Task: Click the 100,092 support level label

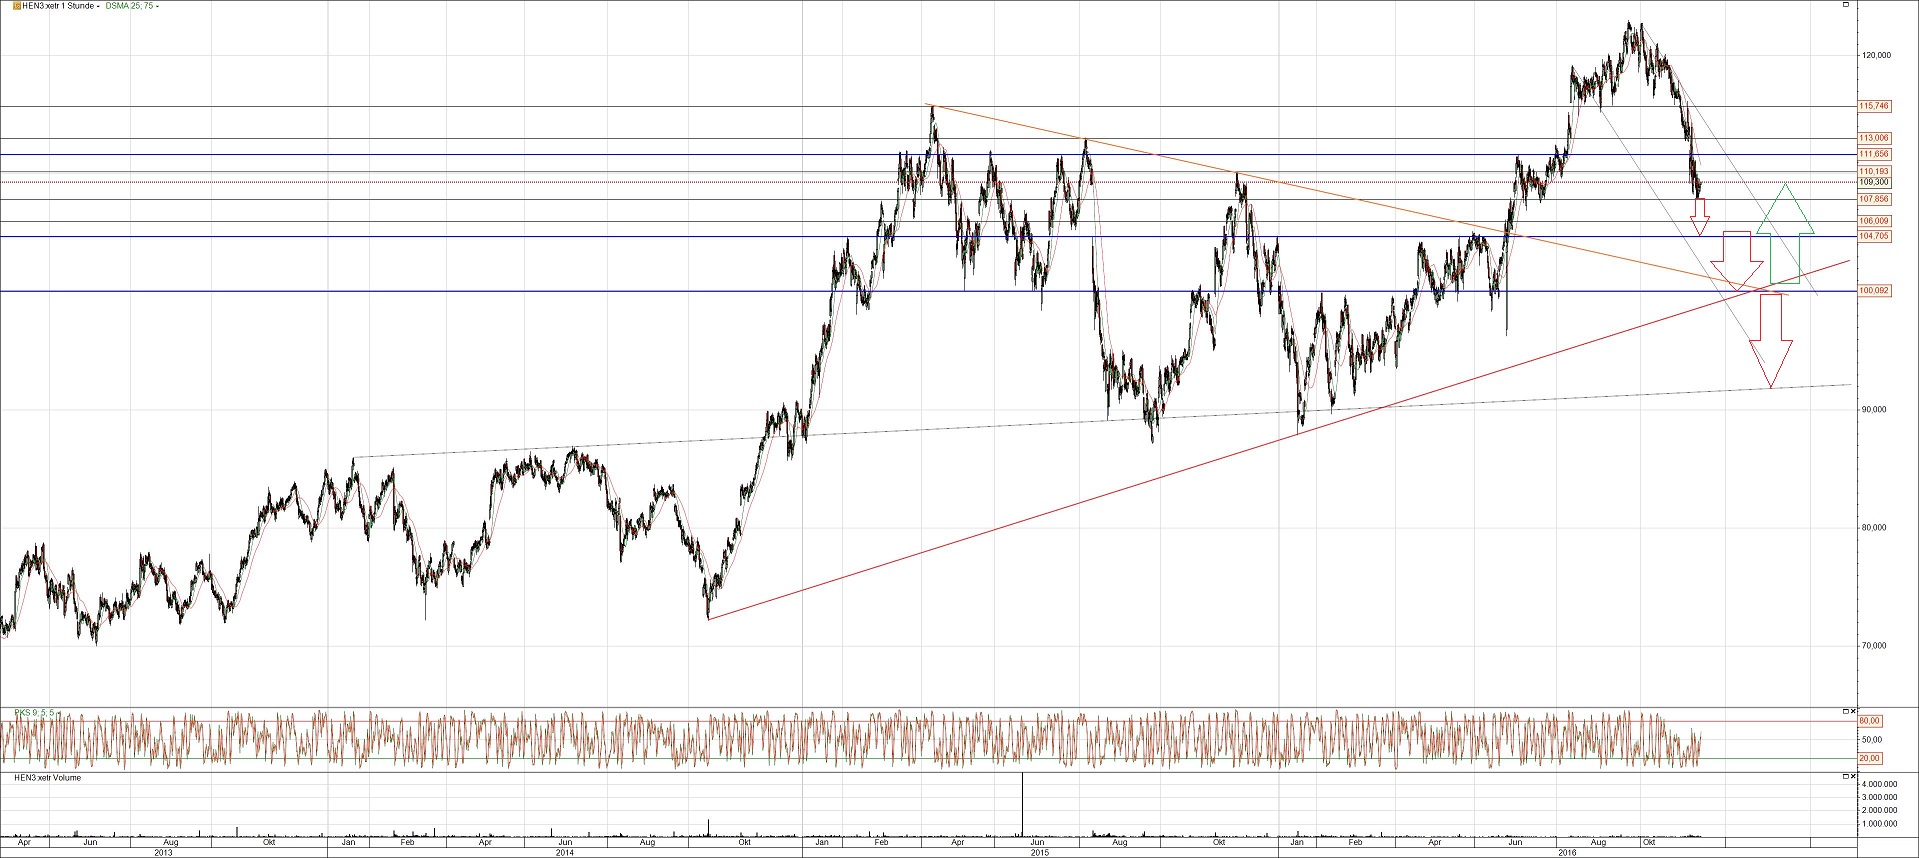Action: (1873, 291)
